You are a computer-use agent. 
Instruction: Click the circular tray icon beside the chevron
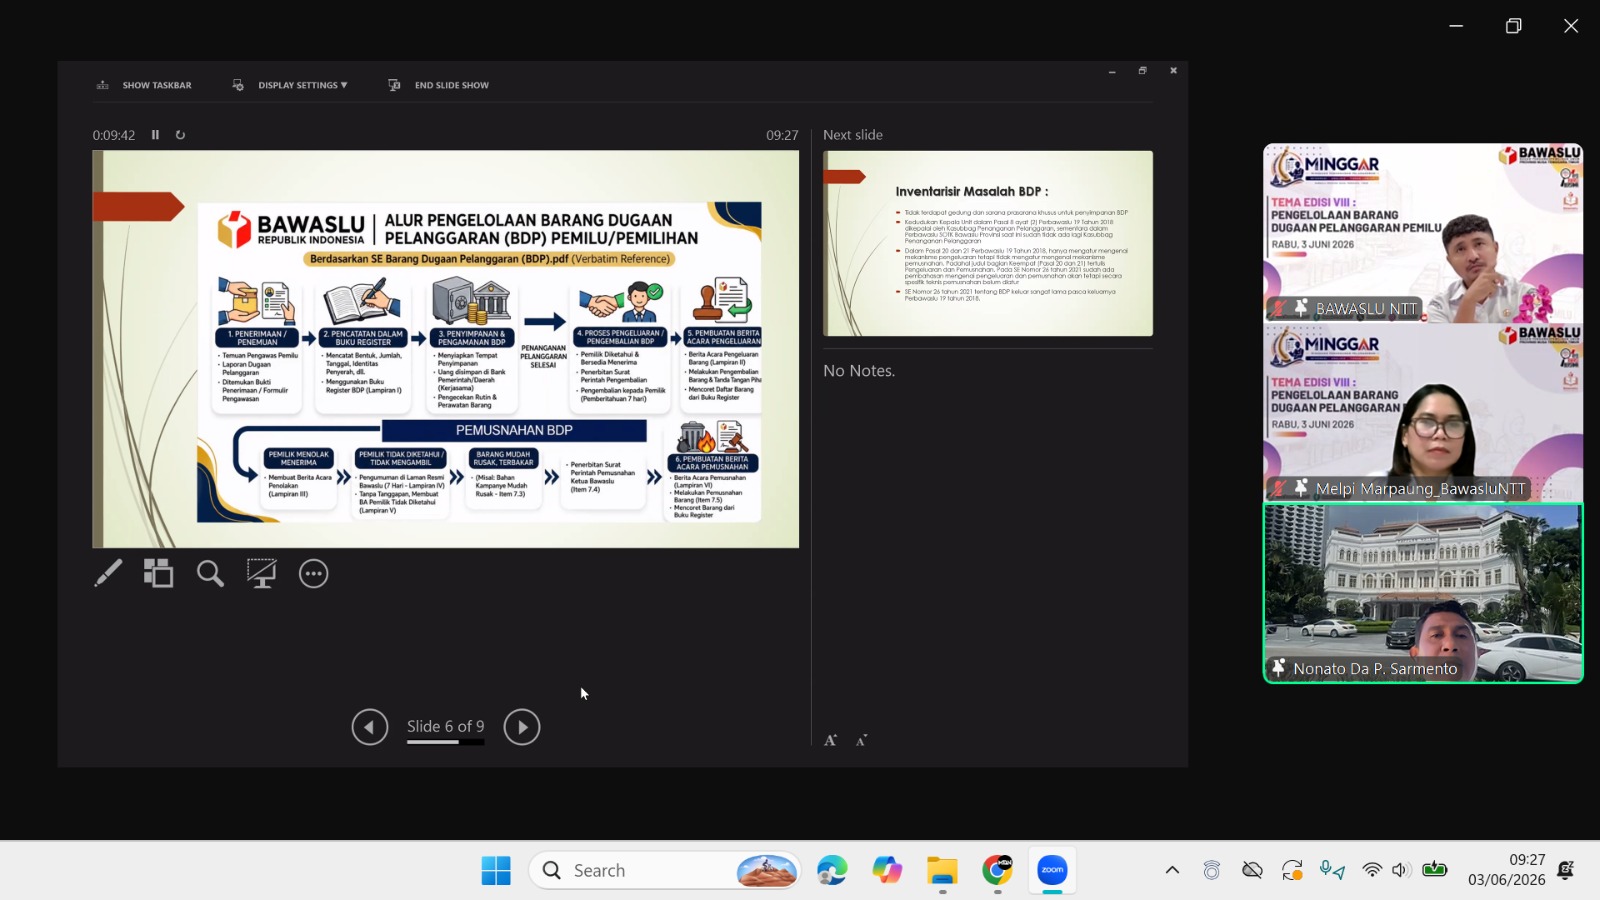tap(1212, 871)
